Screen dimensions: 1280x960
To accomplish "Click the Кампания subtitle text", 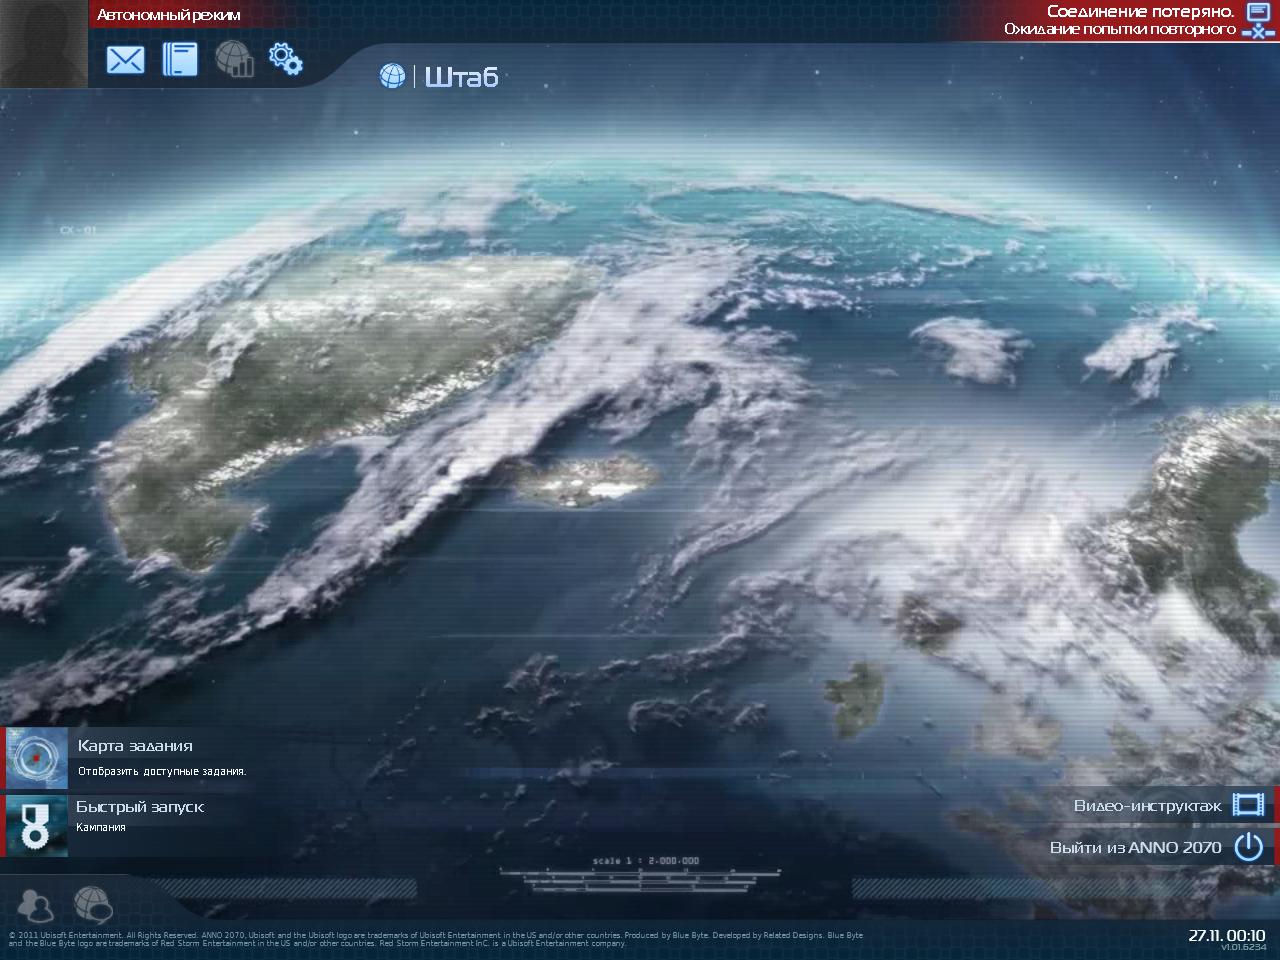I will point(100,828).
